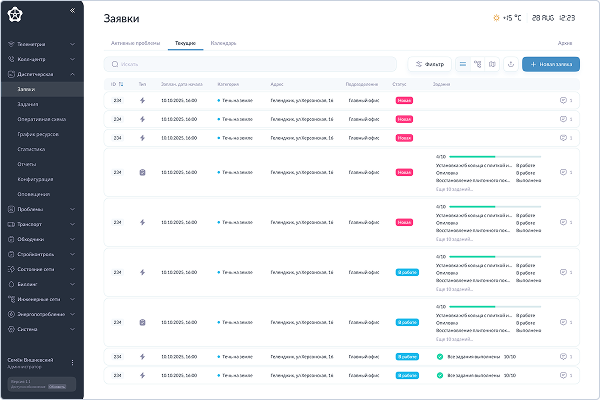The image size is (600, 400).
Task: Click the export upload icon button
Action: coord(510,64)
